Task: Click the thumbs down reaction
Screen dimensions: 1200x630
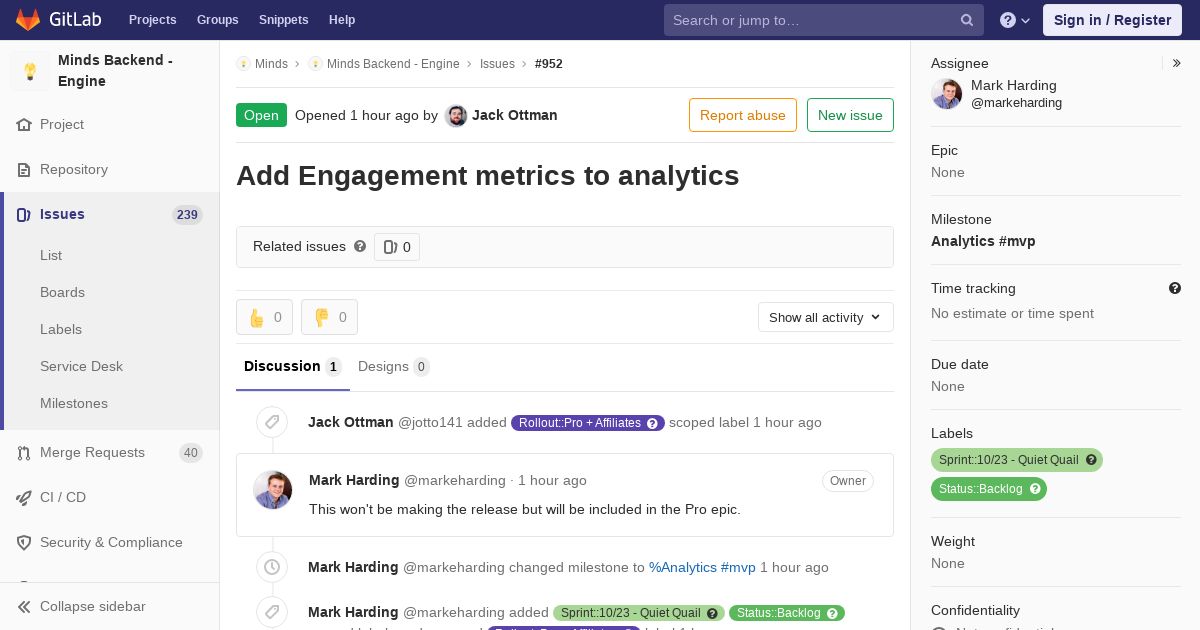Action: coord(329,317)
